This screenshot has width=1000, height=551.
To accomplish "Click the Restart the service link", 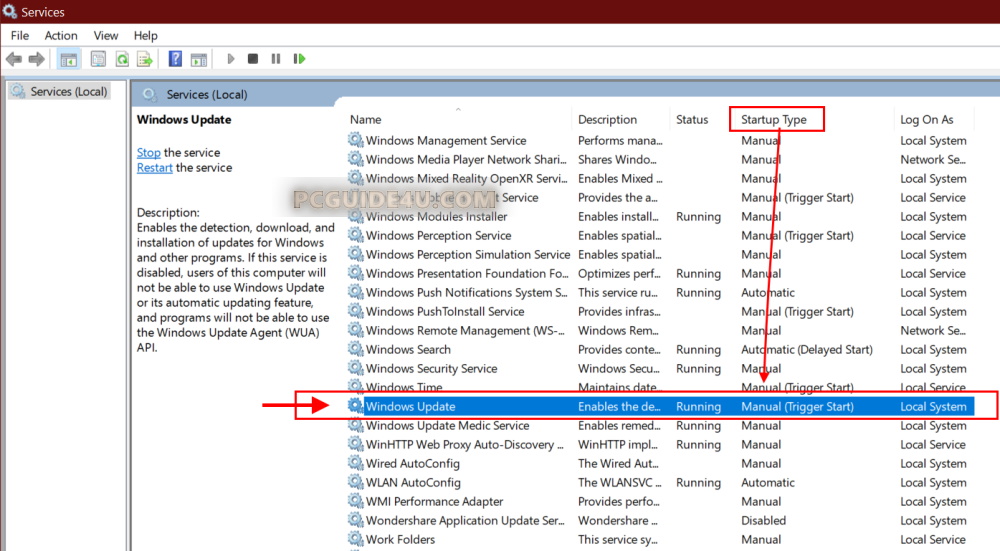I will [154, 168].
